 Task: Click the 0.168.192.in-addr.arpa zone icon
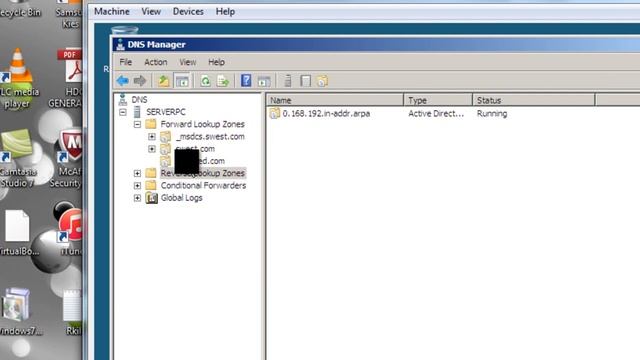[274, 113]
